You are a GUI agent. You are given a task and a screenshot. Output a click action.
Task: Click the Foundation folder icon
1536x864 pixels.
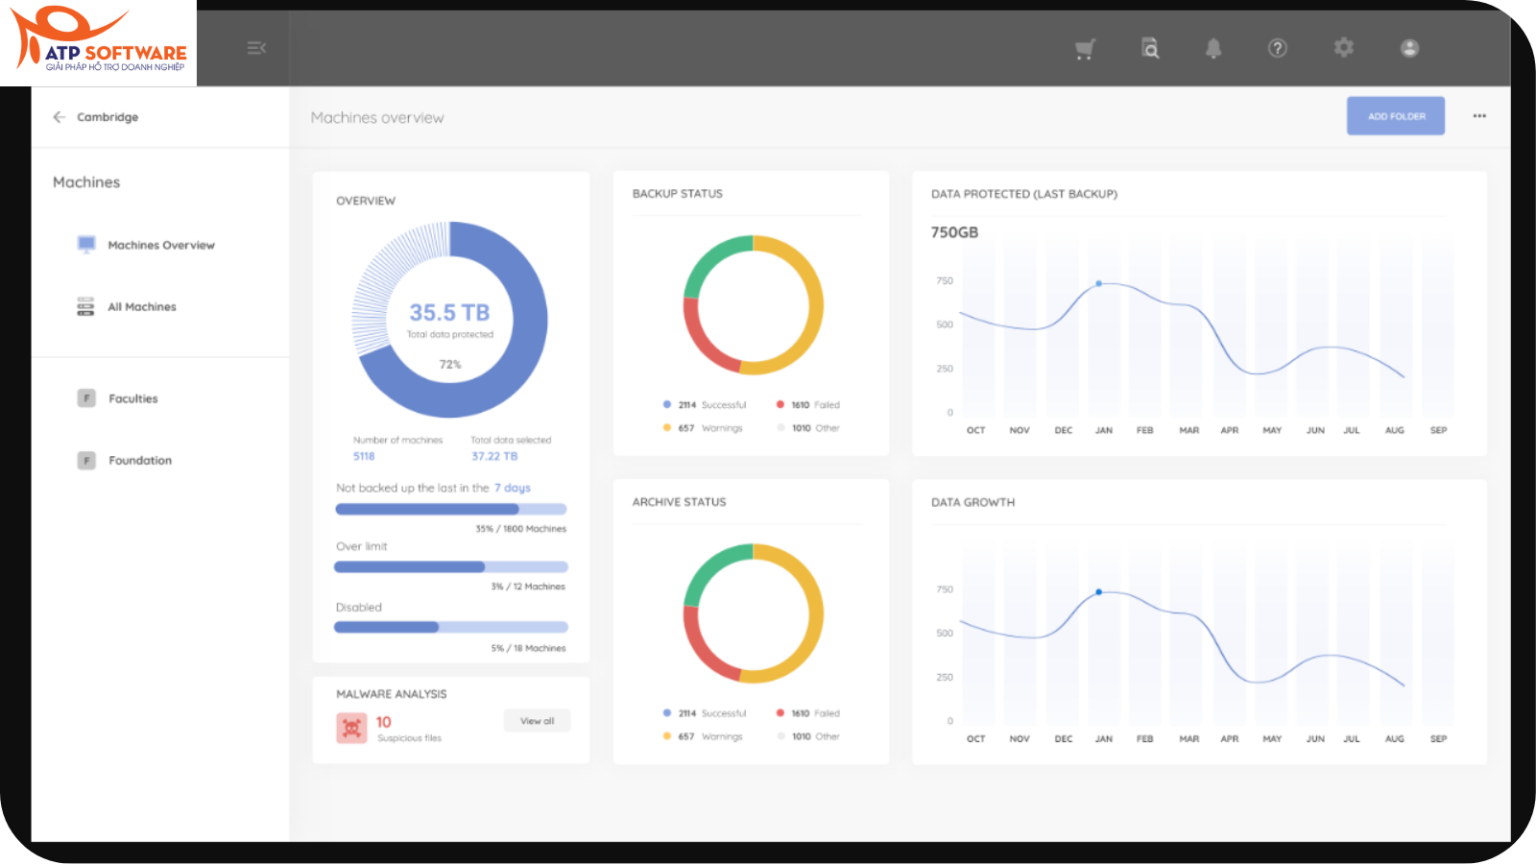(x=85, y=460)
